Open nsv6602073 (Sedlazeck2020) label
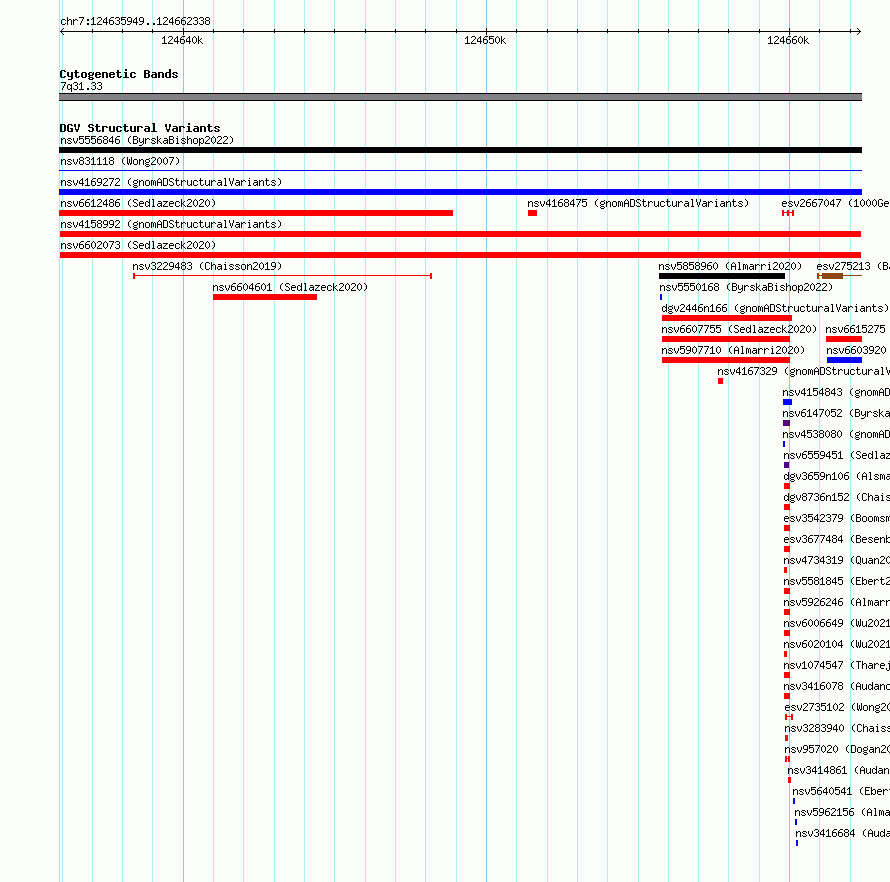890x882 pixels. click(x=138, y=245)
